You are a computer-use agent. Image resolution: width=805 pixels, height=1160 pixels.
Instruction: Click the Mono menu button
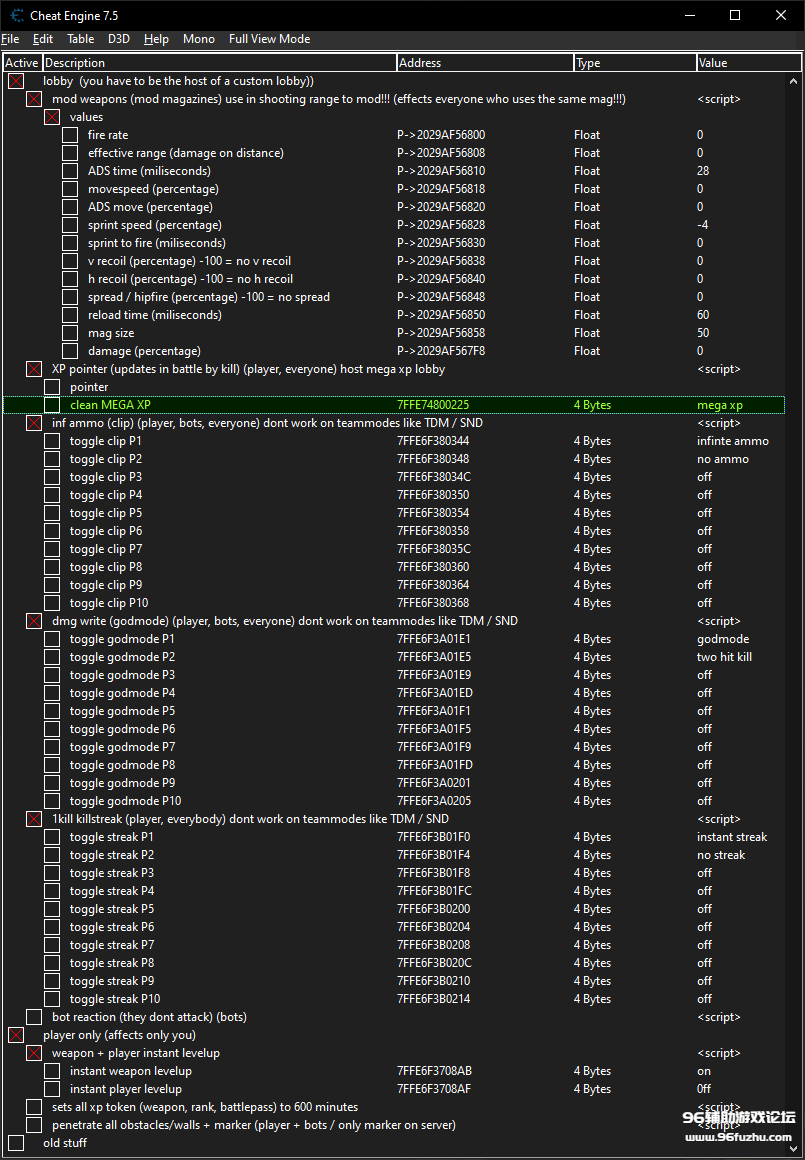(198, 39)
